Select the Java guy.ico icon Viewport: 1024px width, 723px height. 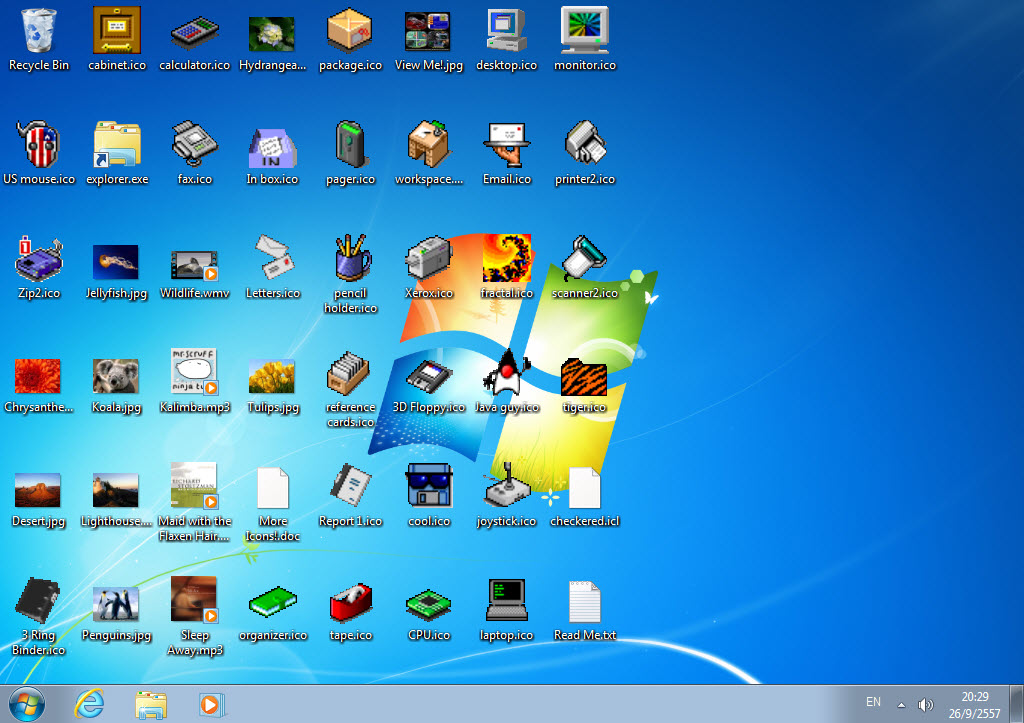pyautogui.click(x=507, y=376)
